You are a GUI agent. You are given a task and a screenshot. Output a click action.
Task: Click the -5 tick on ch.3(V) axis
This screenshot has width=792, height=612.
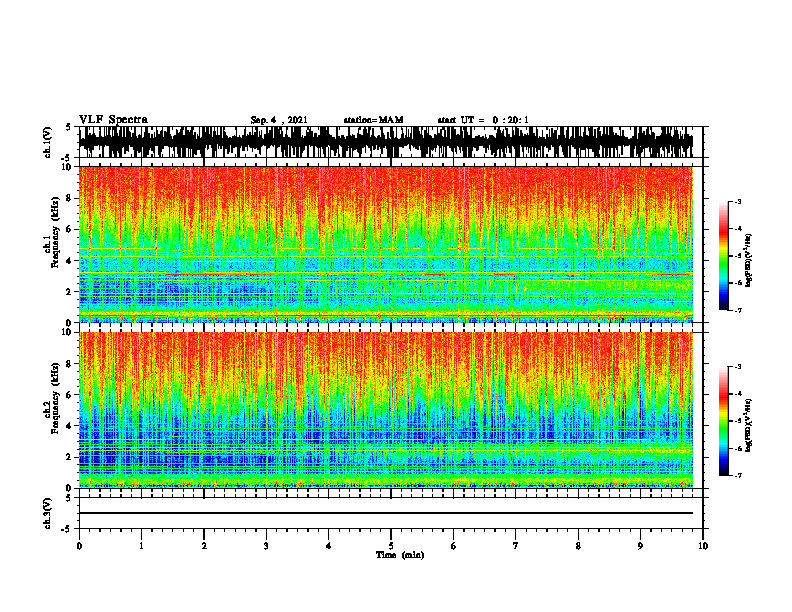click(x=68, y=529)
